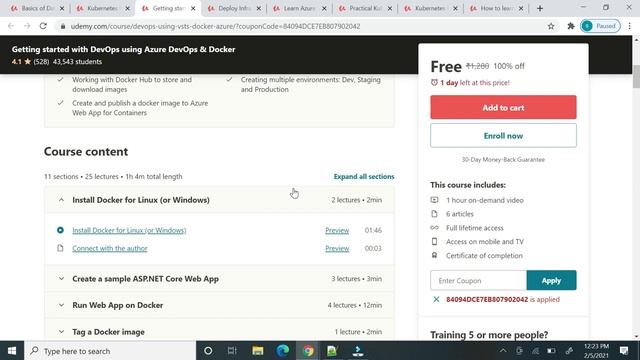Click Expand all sections link
The width and height of the screenshot is (640, 360).
click(x=364, y=176)
